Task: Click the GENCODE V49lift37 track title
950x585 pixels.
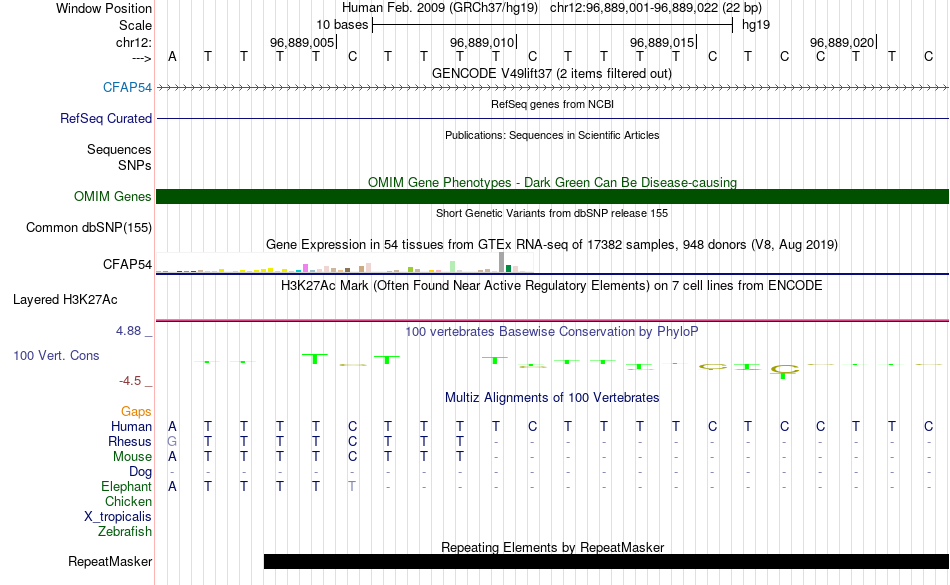Action: pos(551,73)
